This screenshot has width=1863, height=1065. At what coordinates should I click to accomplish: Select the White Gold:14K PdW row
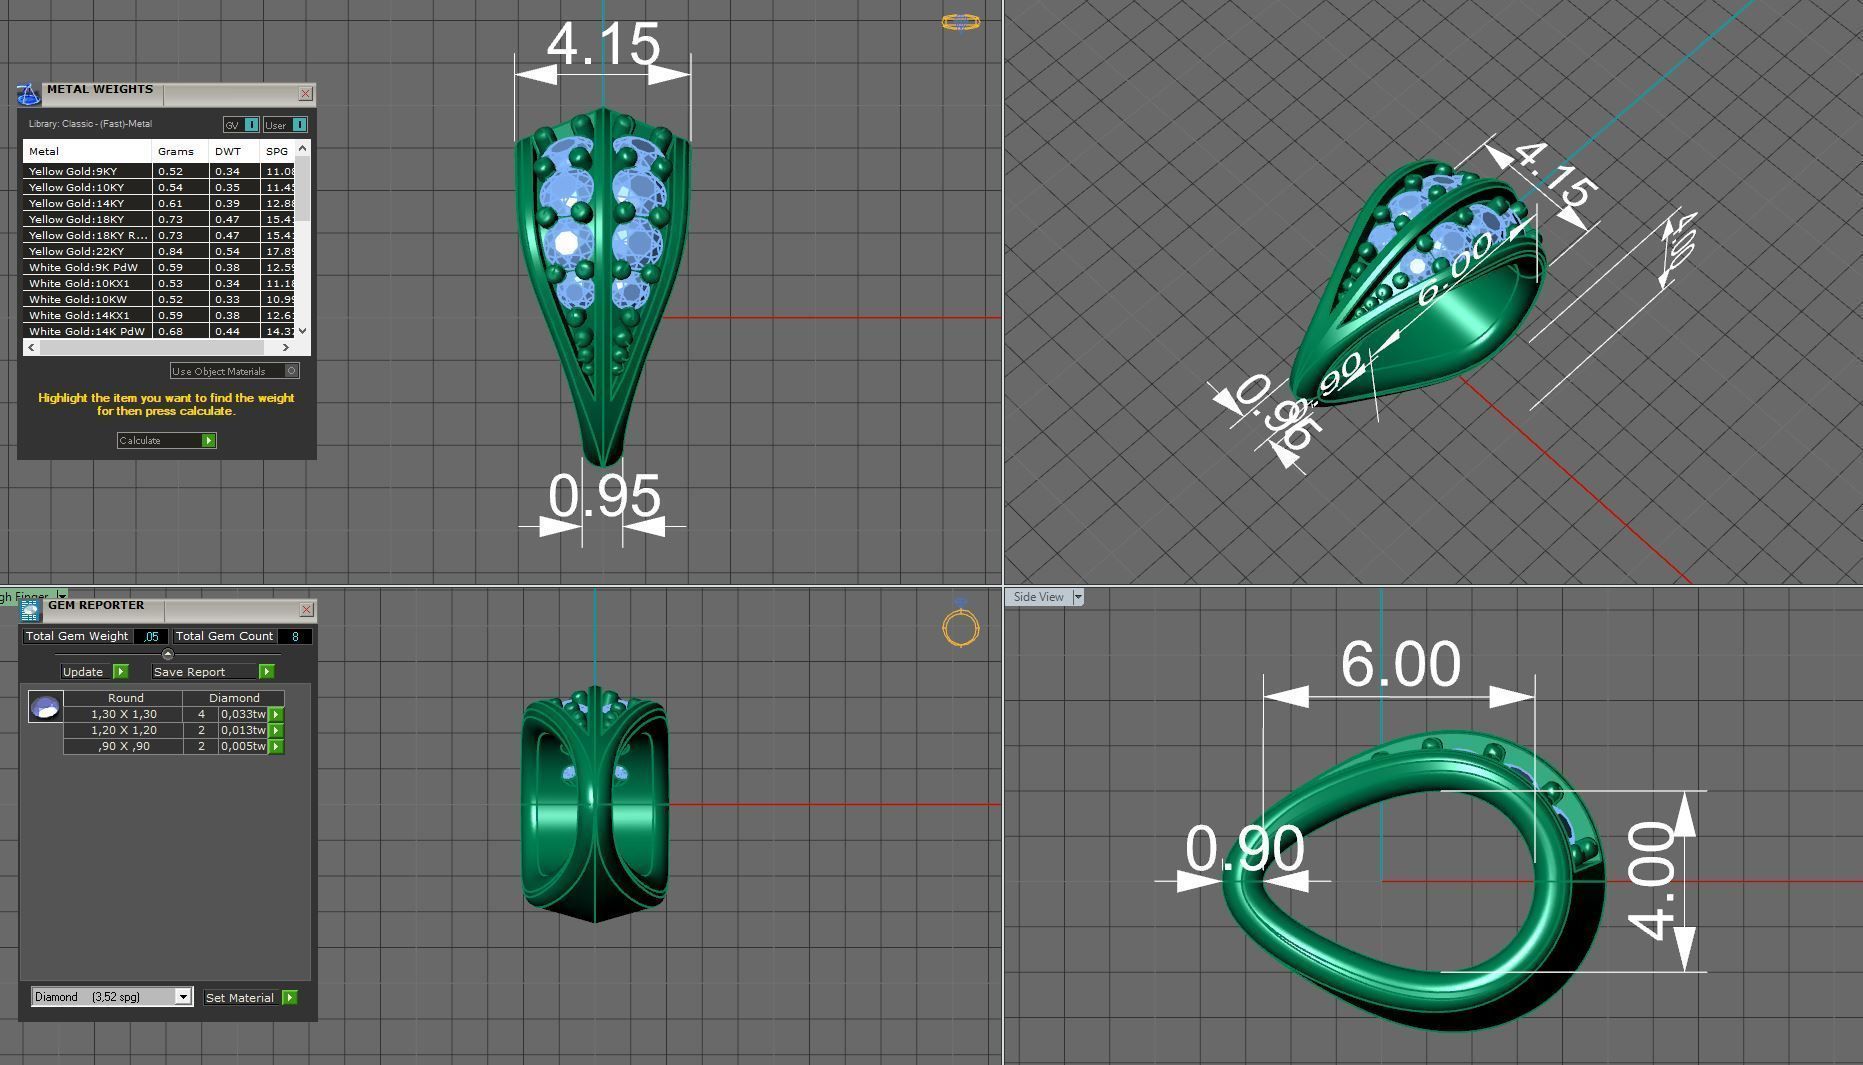tap(160, 331)
